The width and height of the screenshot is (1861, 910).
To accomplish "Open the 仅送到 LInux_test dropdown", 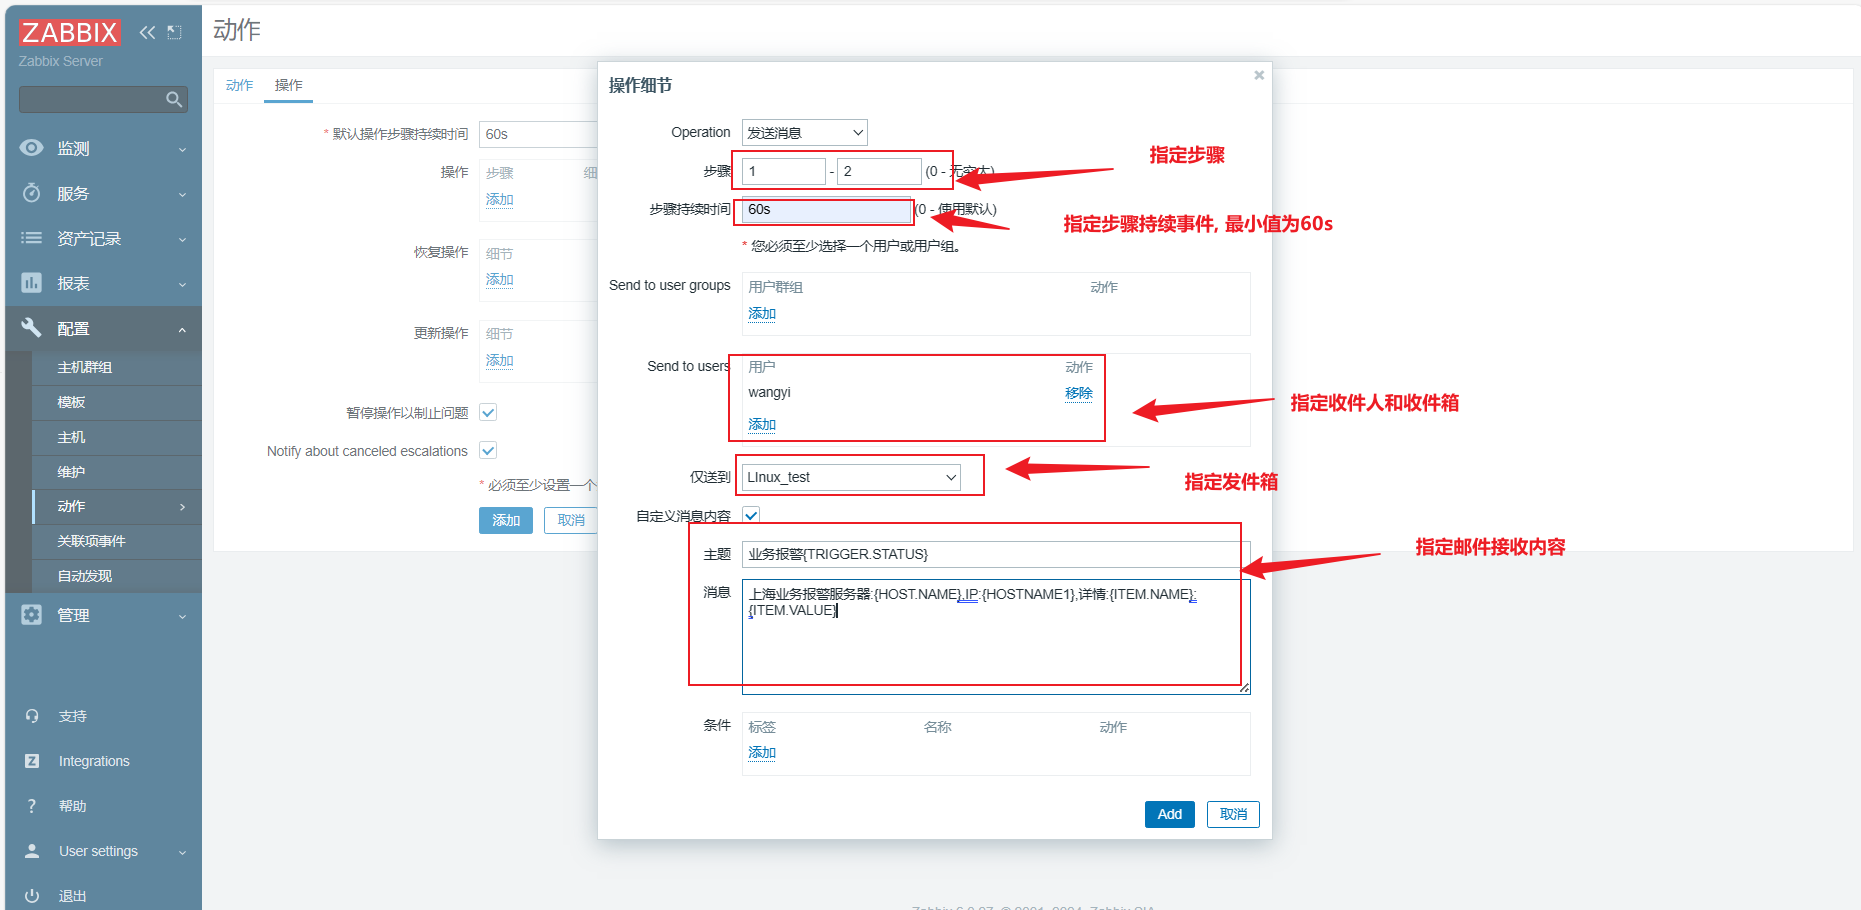I will tap(851, 477).
